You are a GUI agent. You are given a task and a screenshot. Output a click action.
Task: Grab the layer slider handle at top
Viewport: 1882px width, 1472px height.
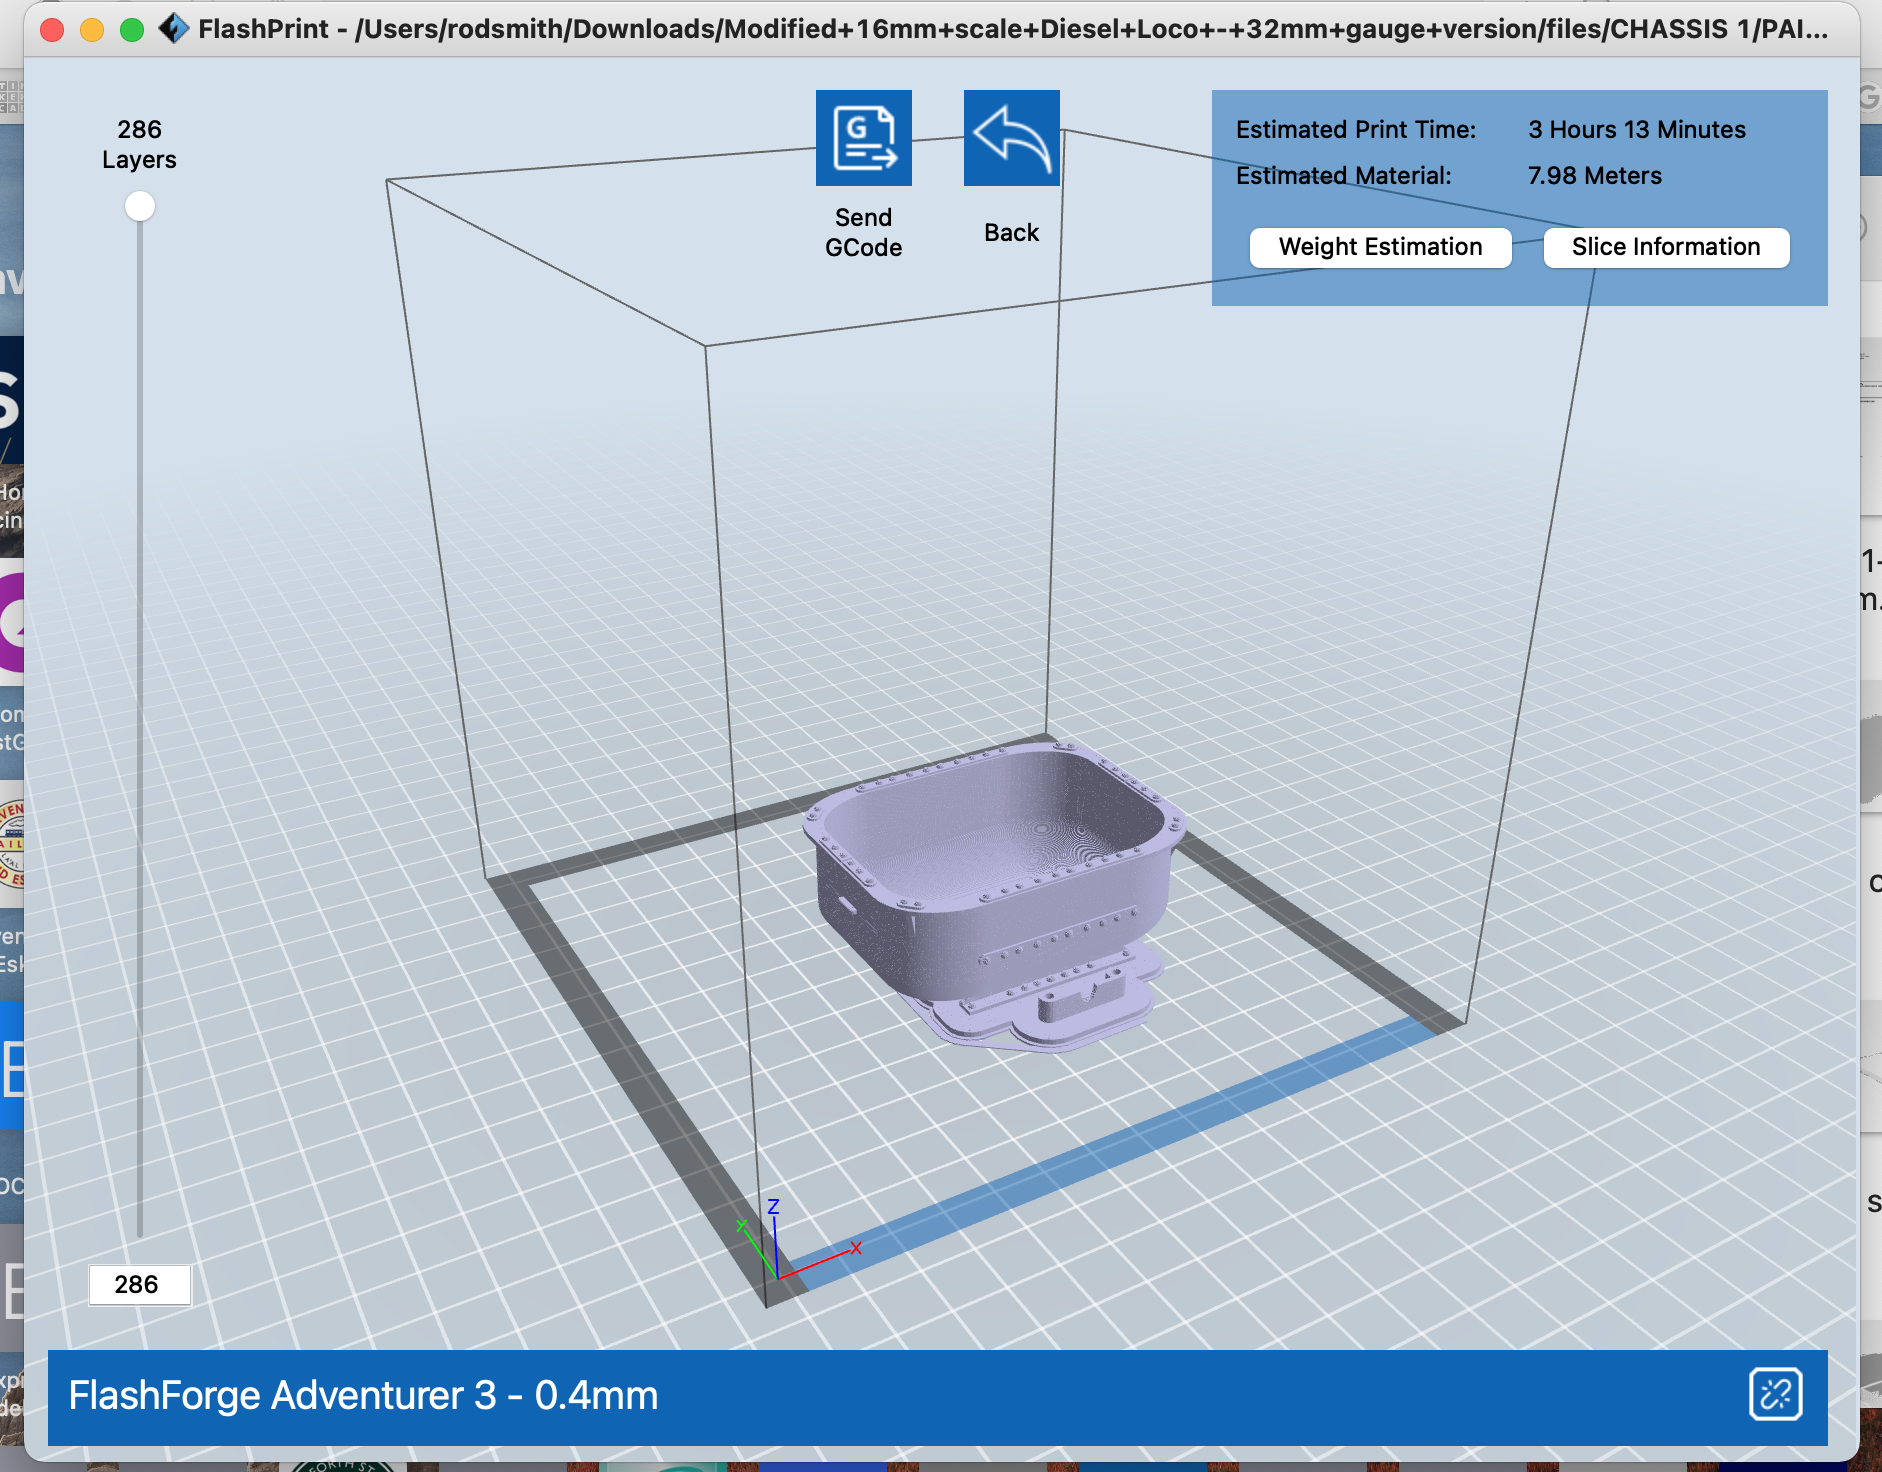[x=140, y=206]
